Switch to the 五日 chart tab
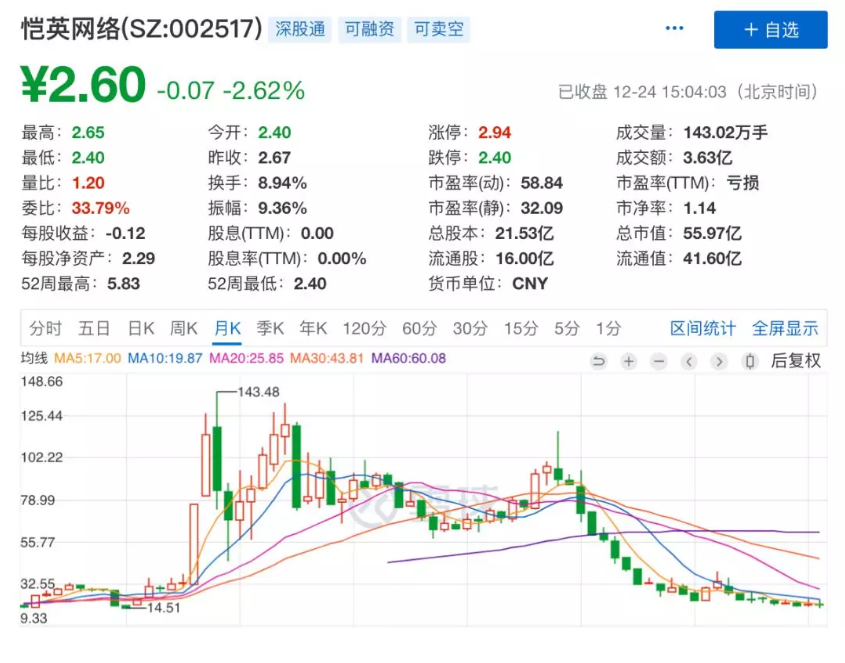 [94, 328]
